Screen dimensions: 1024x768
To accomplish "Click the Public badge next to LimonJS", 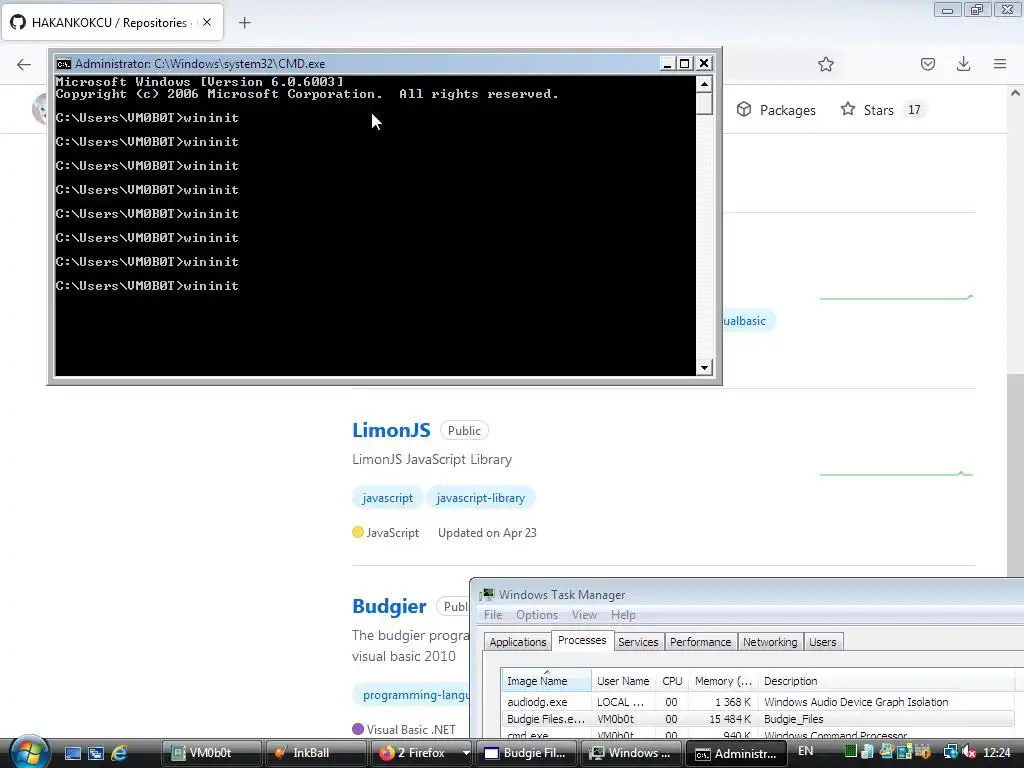I will (464, 430).
